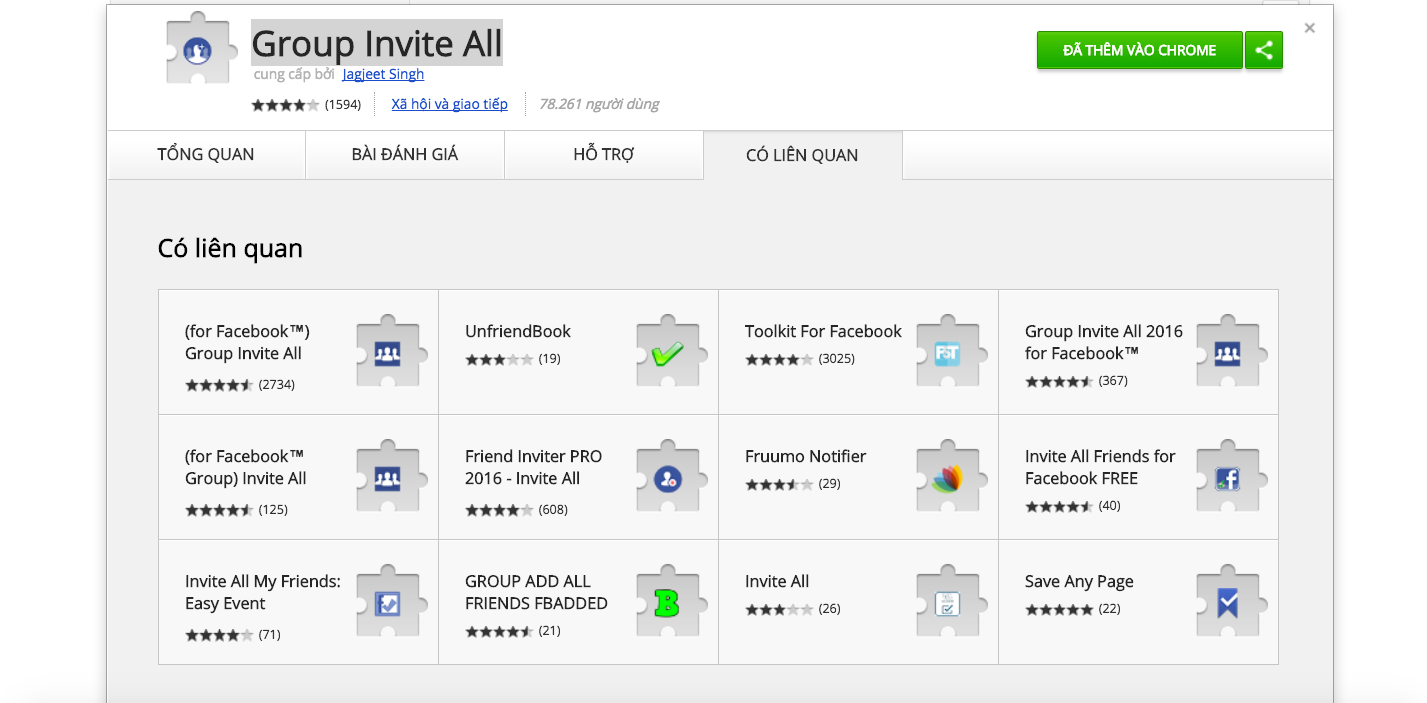Click the (3025) rating under Toolkit For Facebook
Viewport: 1427px width, 703px height.
point(837,358)
